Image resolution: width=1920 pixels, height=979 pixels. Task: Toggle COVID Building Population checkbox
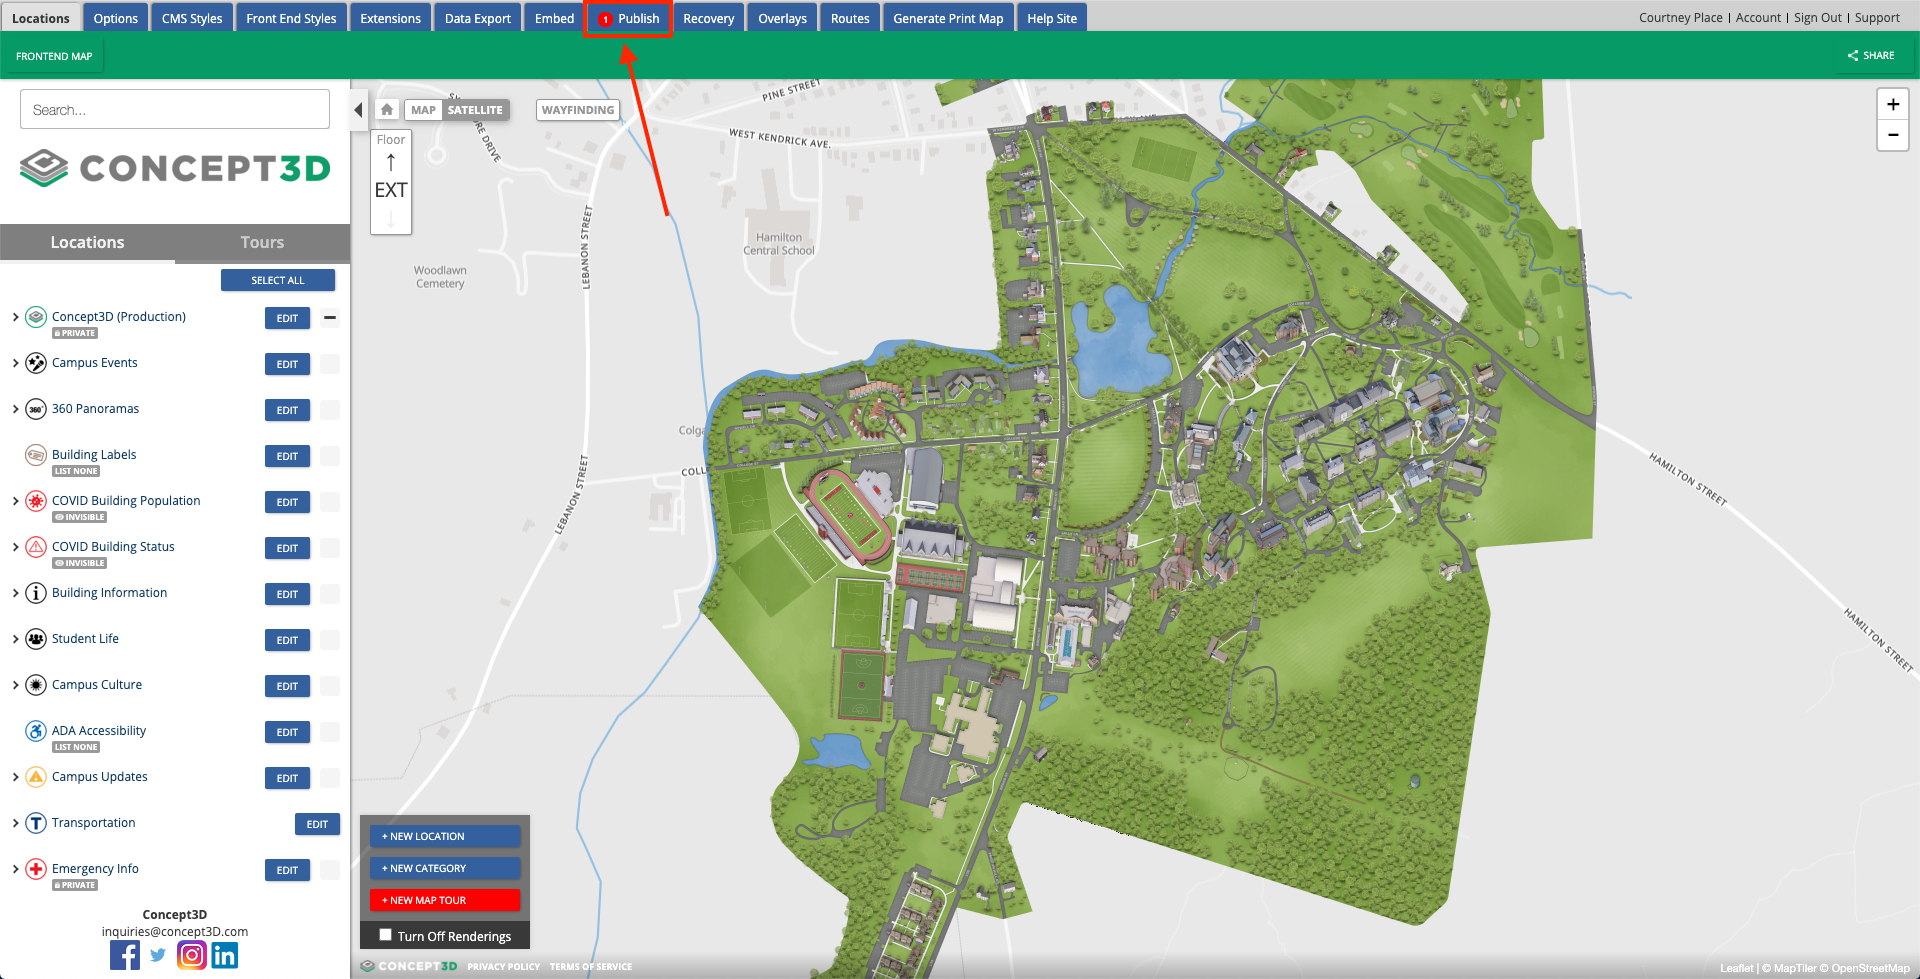(x=330, y=502)
